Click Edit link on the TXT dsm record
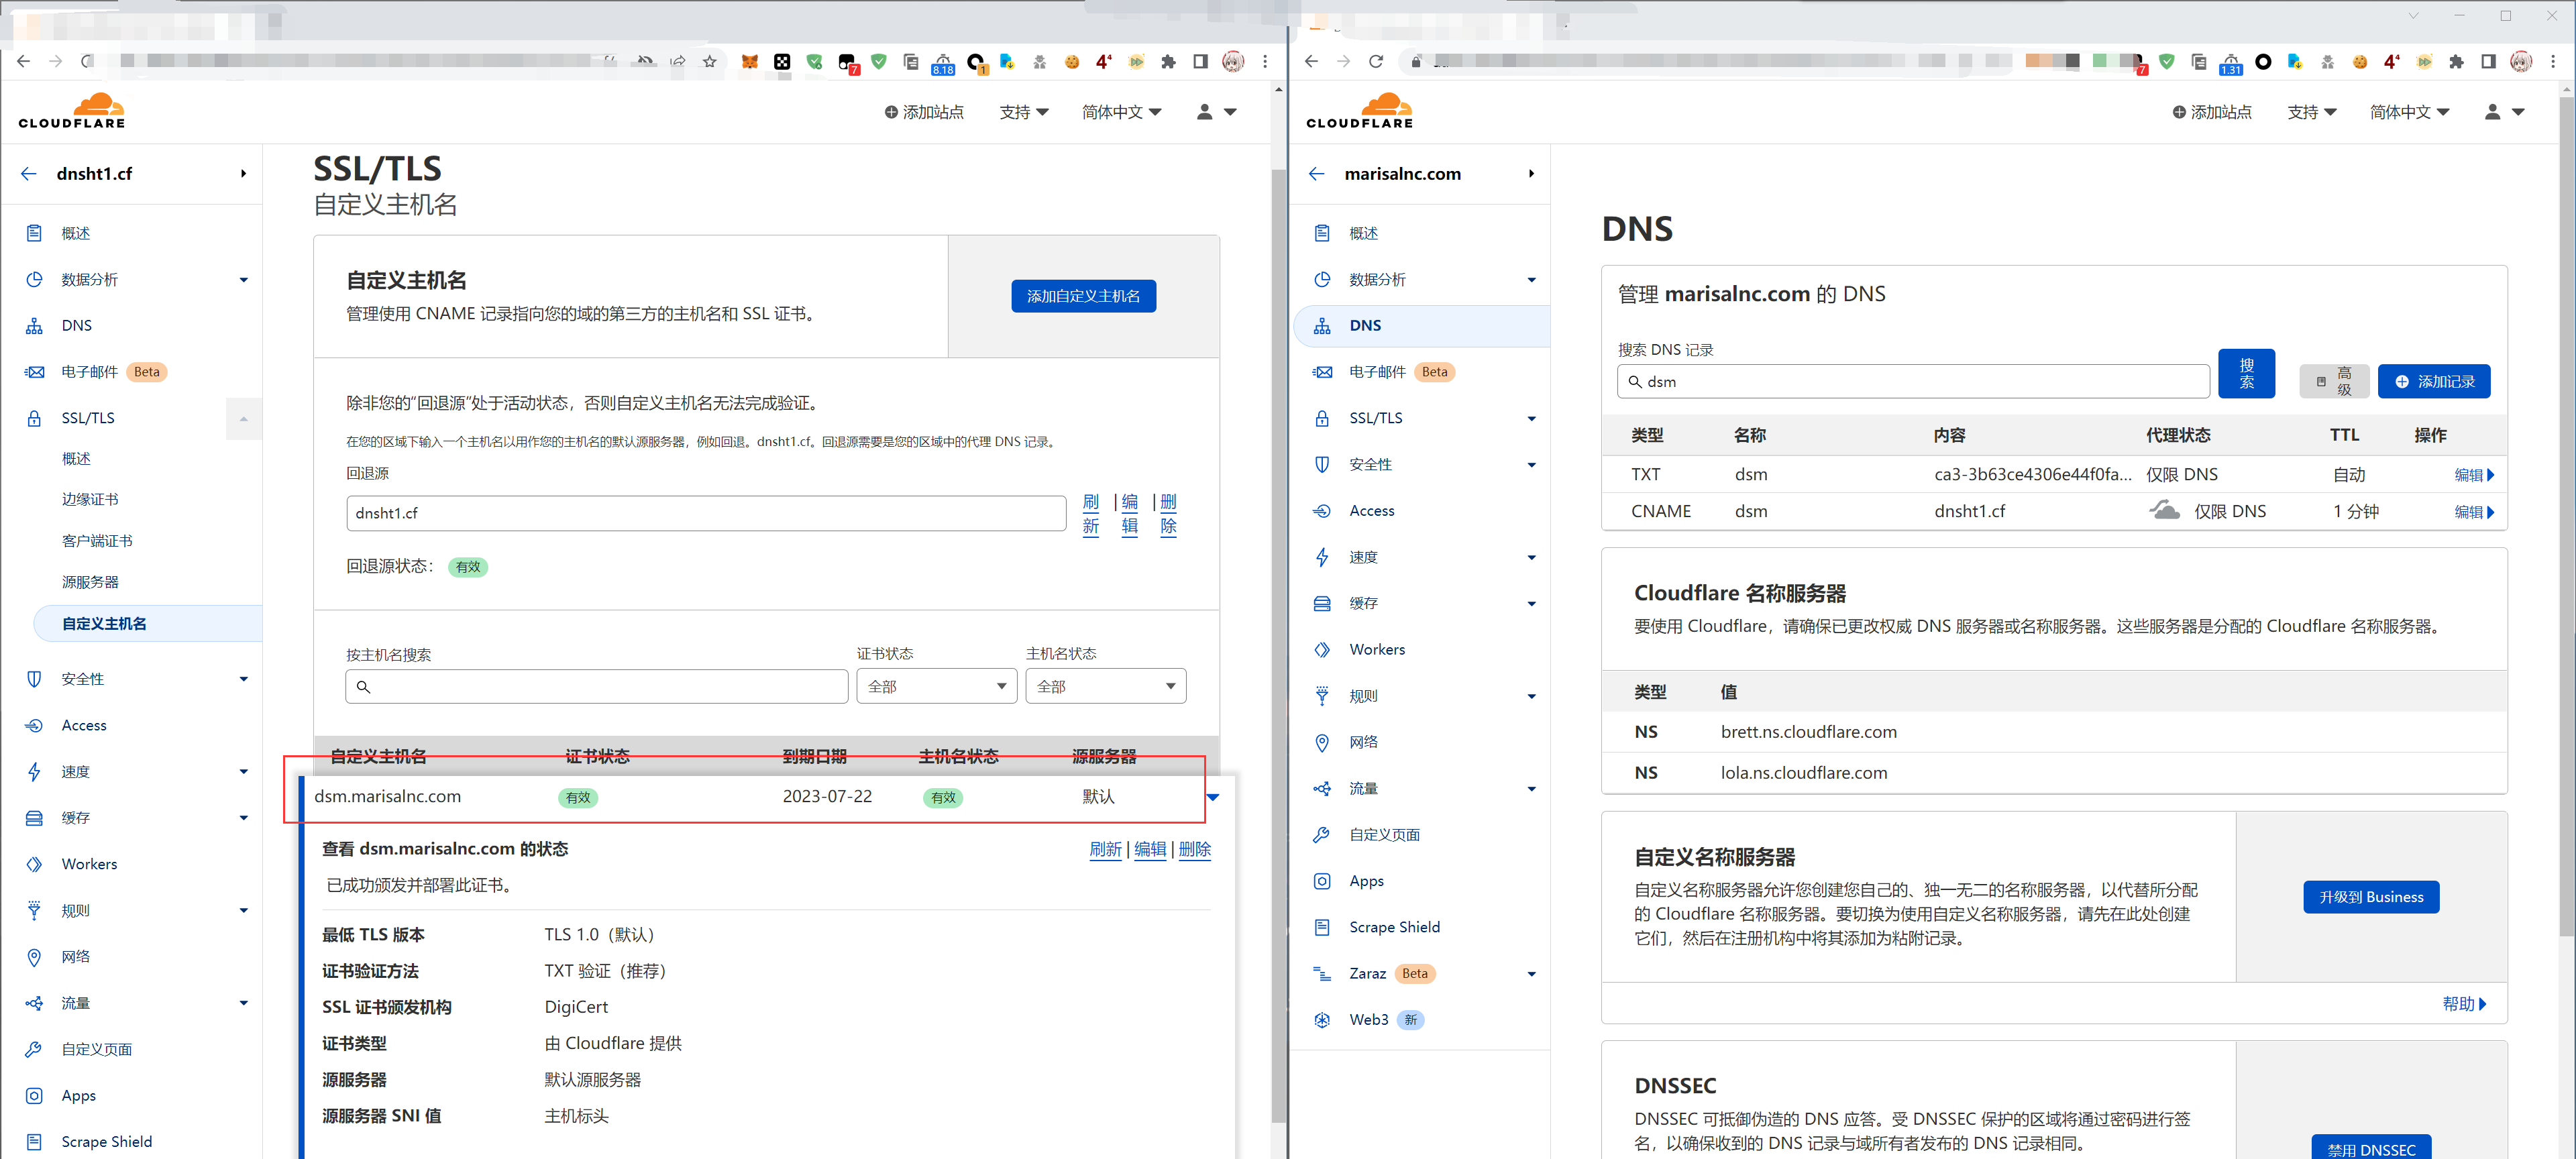The image size is (2576, 1159). 2473,475
